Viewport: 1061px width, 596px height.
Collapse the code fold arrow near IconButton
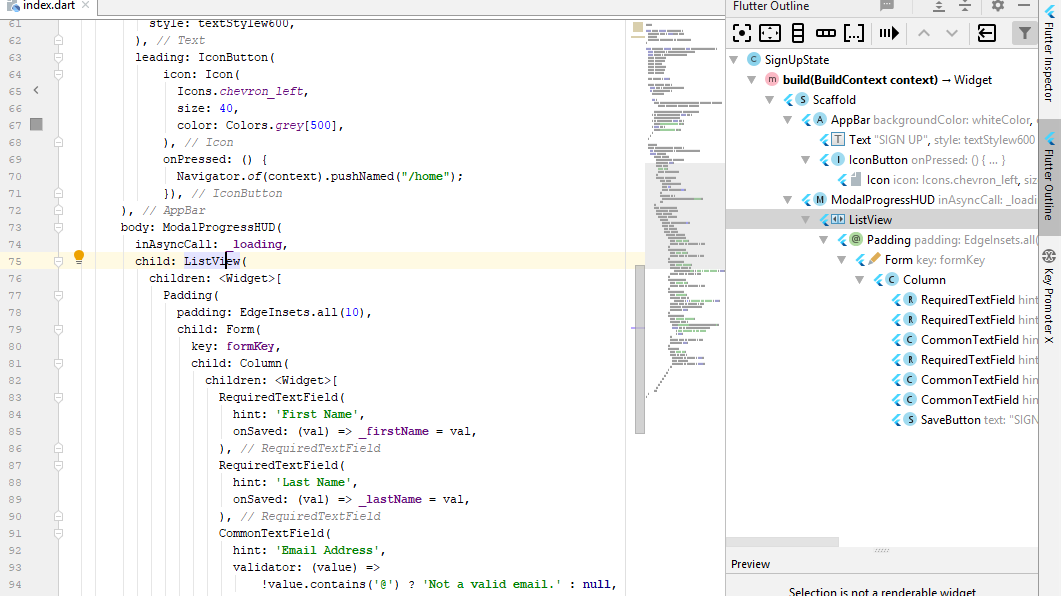click(59, 57)
